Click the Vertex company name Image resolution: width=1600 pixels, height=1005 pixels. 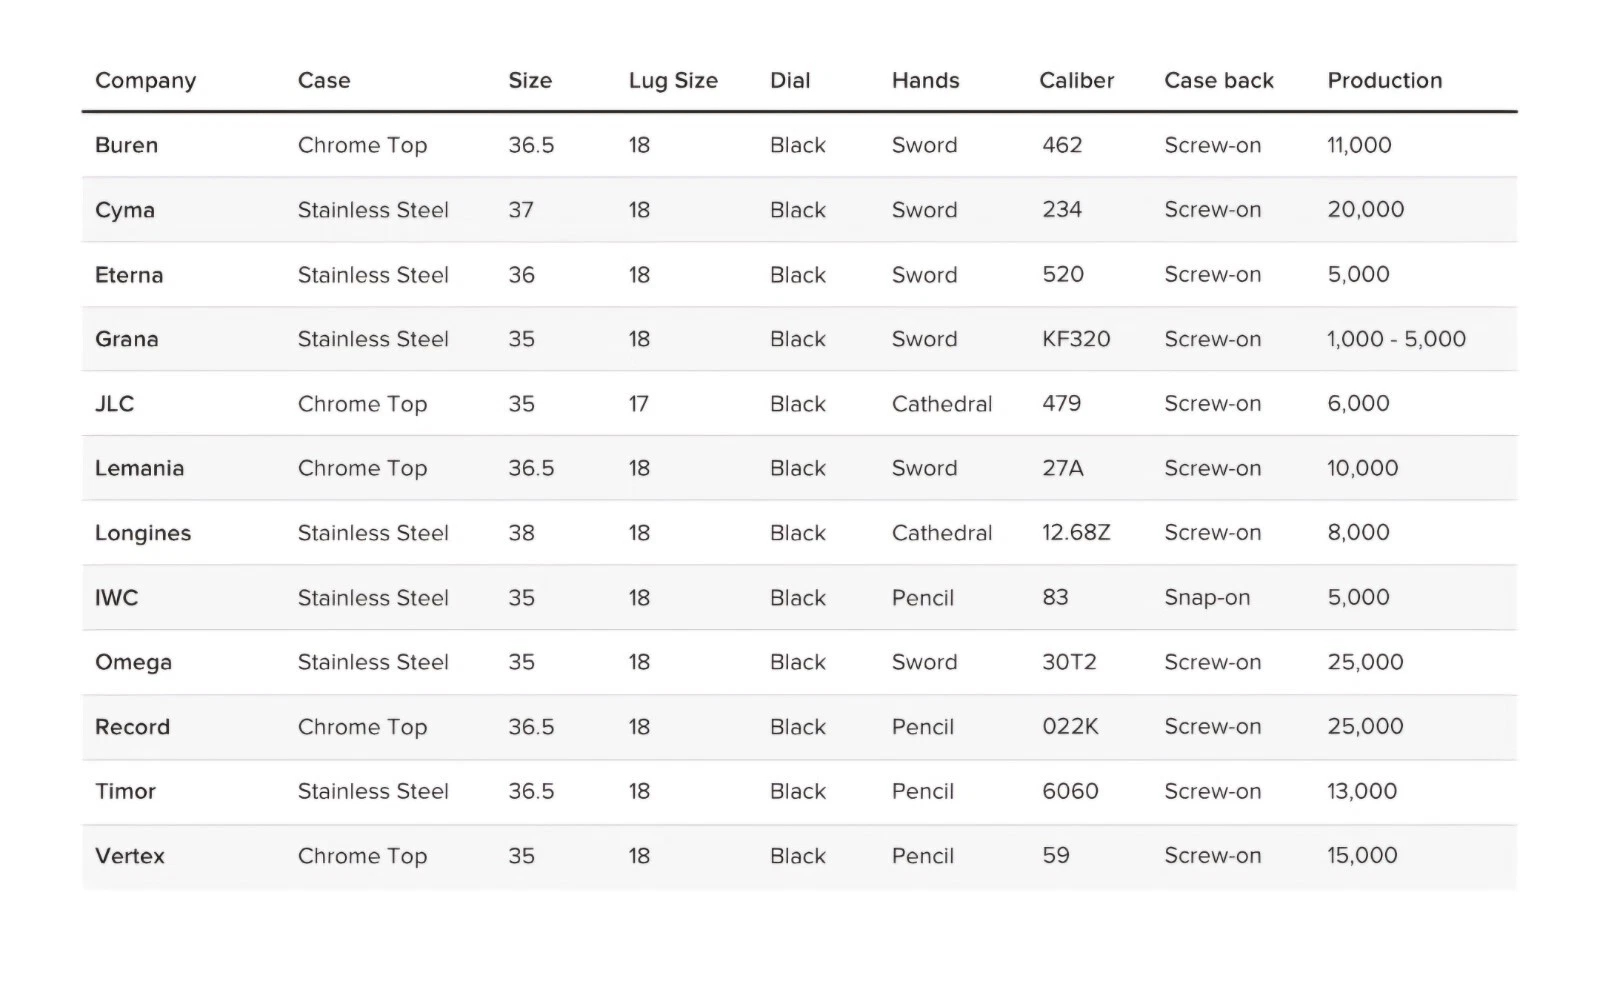coord(130,856)
